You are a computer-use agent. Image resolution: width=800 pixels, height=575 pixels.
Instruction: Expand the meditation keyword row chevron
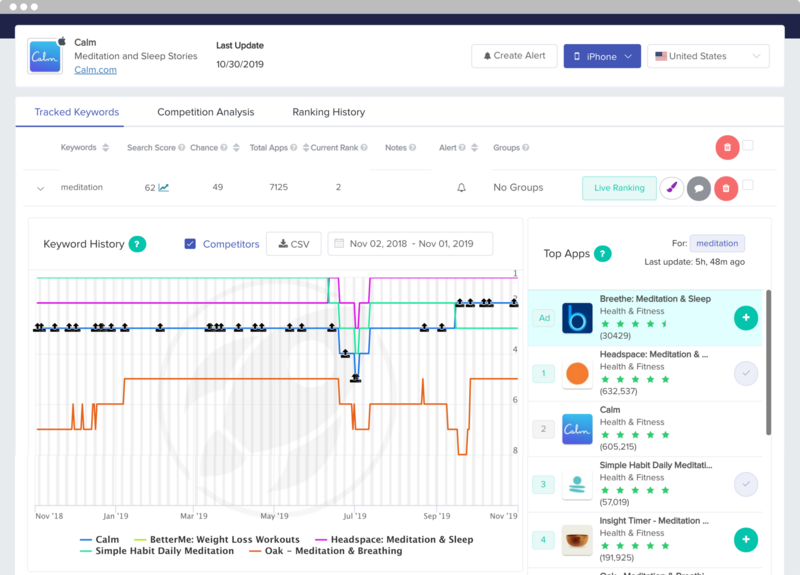tap(41, 188)
